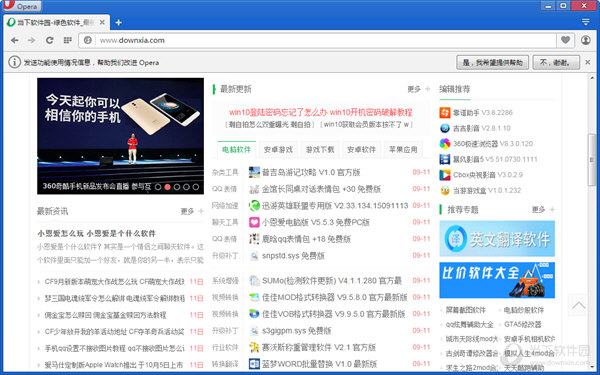Image resolution: width=600 pixels, height=375 pixels.
Task: Decline with the 不，谢谢 button
Action: tap(556, 62)
